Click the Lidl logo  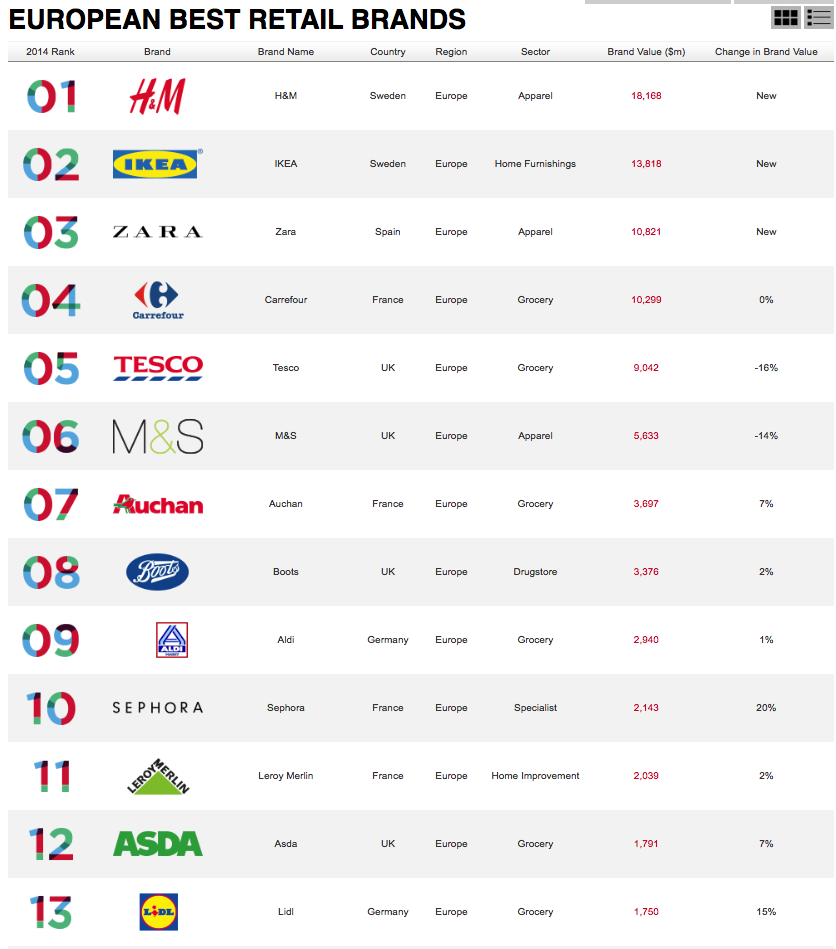(x=159, y=911)
